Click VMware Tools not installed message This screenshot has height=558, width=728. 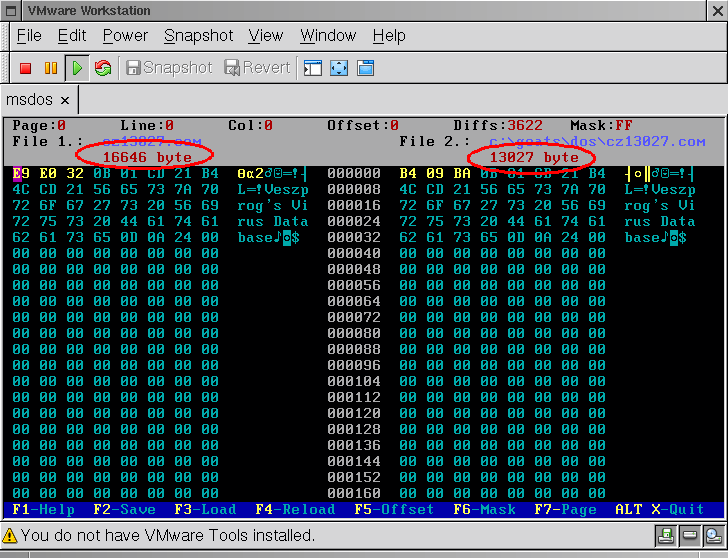168,536
